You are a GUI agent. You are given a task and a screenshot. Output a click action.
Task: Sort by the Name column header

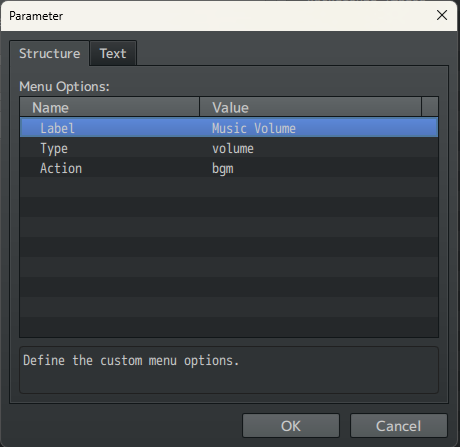point(110,107)
